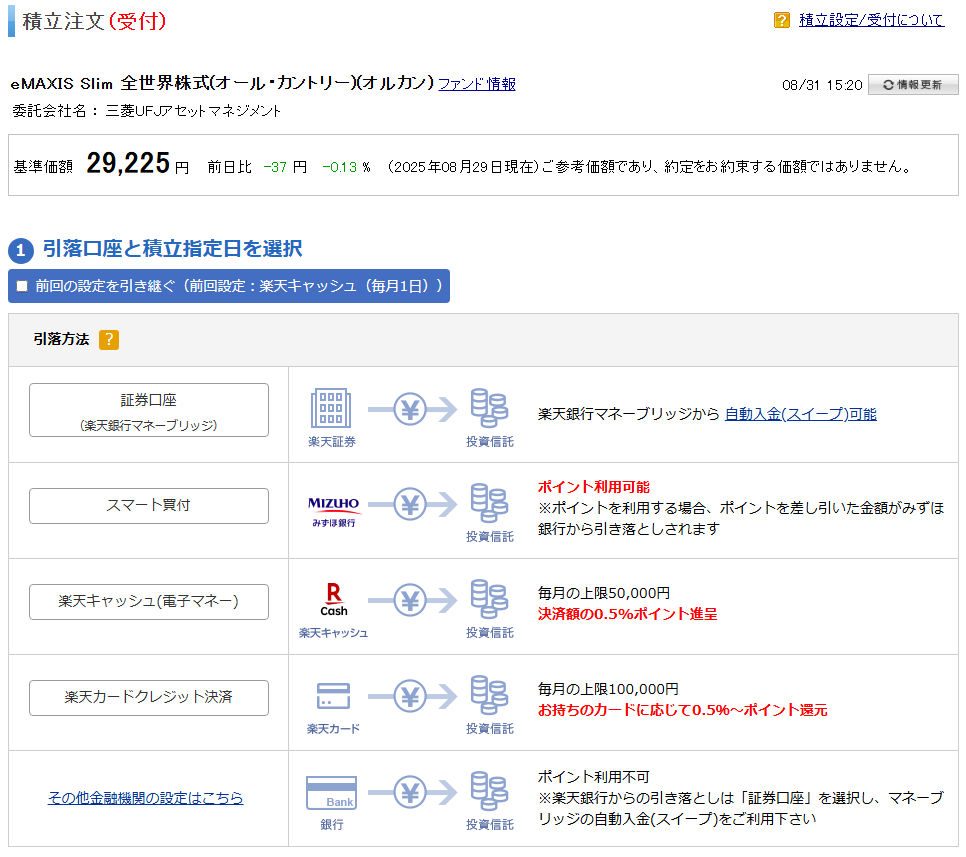
Task: Click the 情報更新 refresh button
Action: [913, 84]
